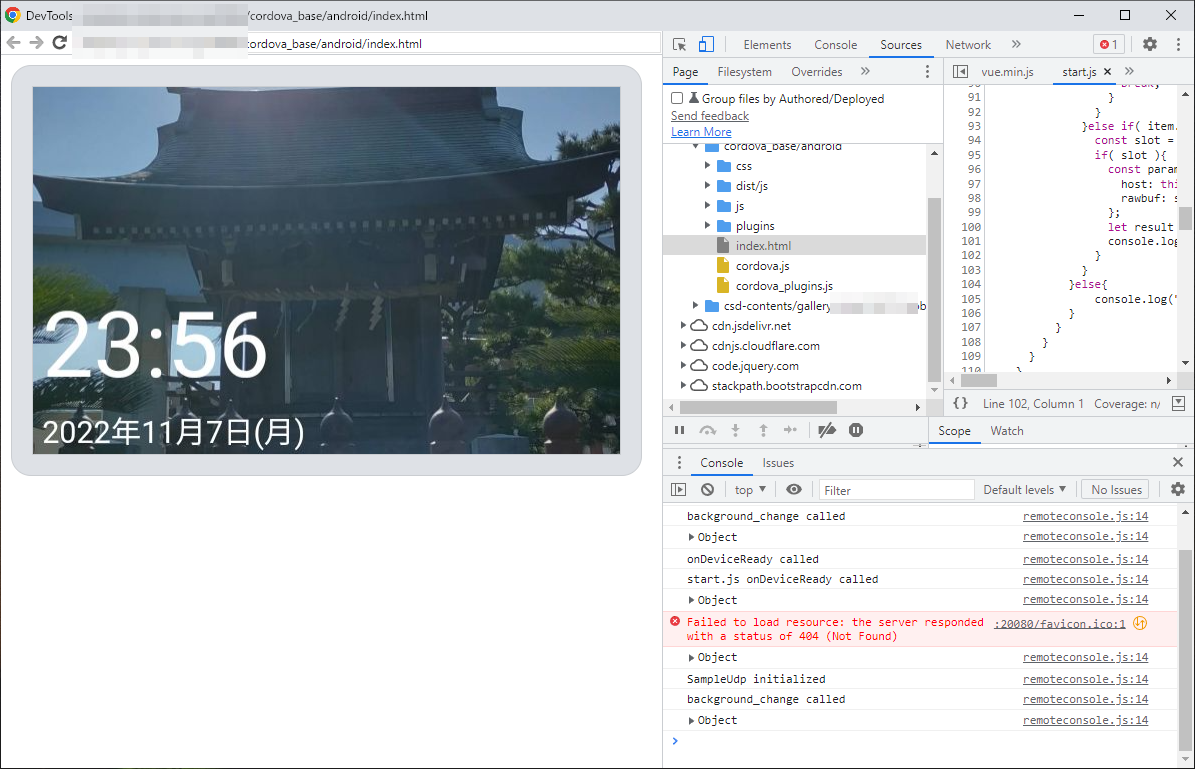Click the Send feedback link

tap(710, 116)
